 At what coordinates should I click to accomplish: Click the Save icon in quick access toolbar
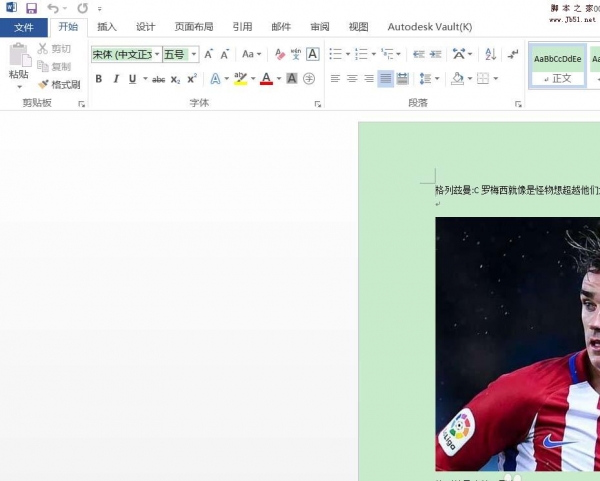[x=31, y=8]
